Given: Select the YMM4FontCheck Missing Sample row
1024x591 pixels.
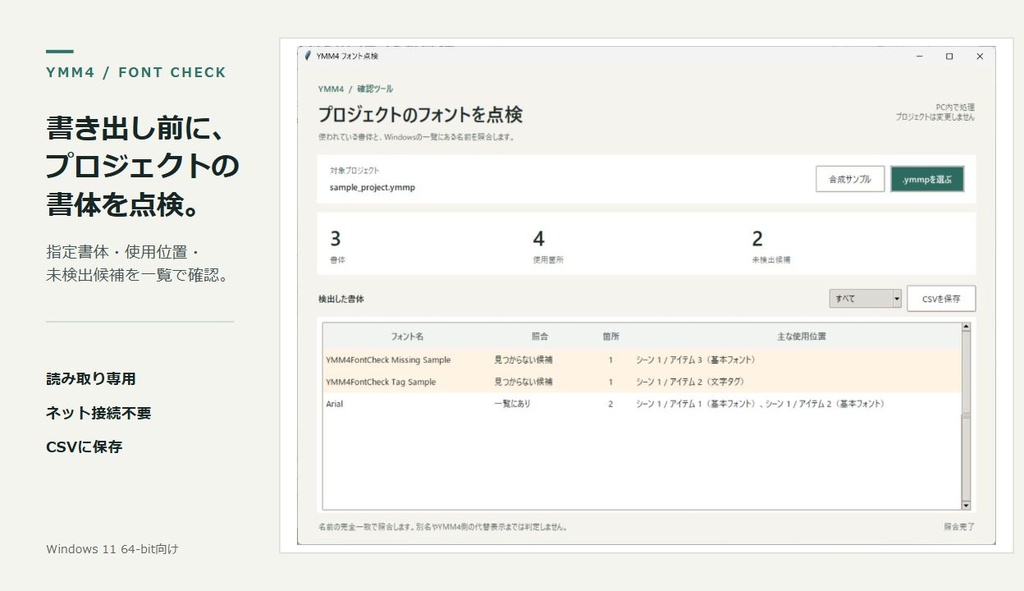Looking at the screenshot, I should [642, 360].
